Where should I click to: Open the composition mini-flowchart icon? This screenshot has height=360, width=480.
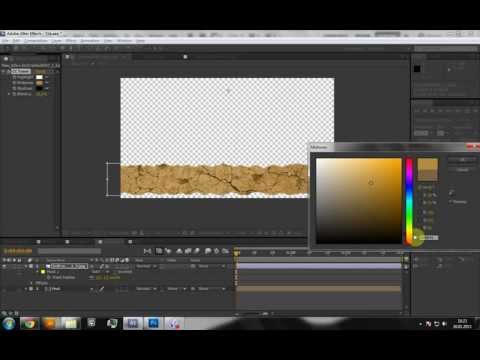tap(148, 251)
